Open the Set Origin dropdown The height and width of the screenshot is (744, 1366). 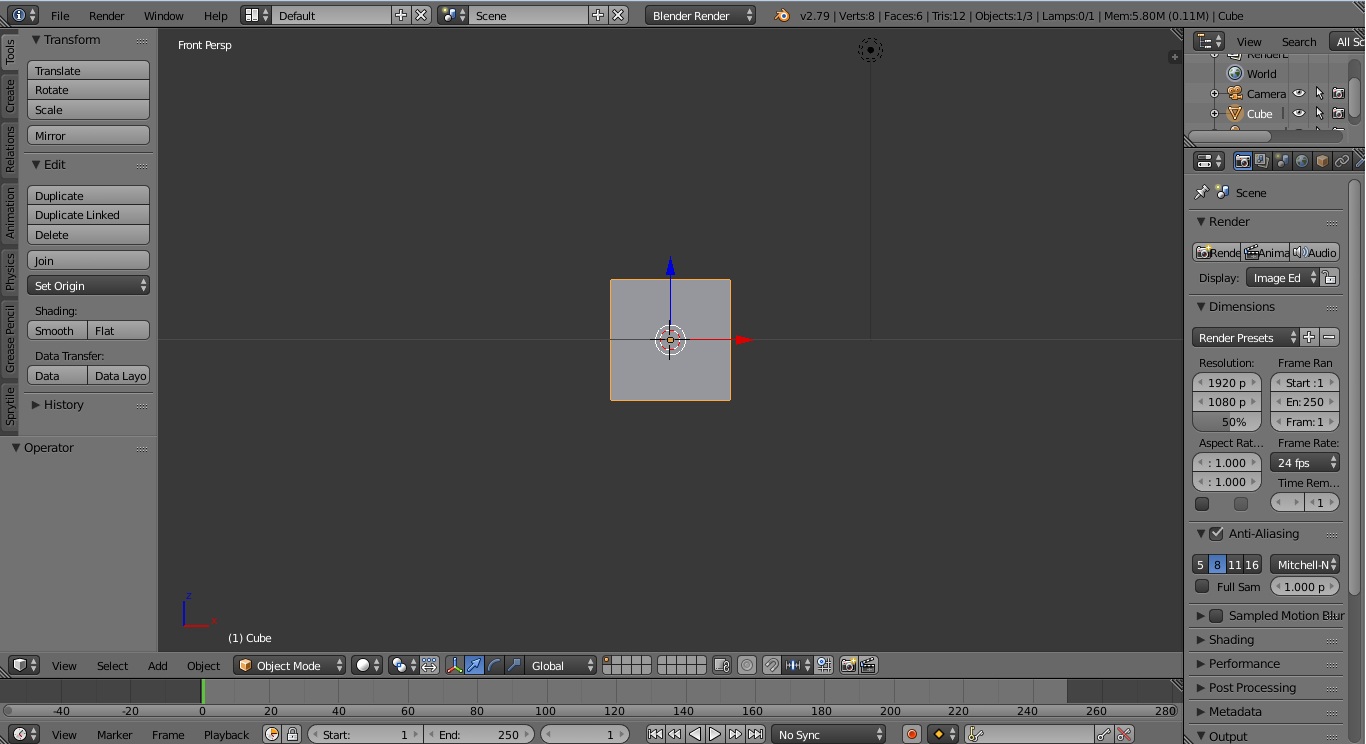pos(88,285)
